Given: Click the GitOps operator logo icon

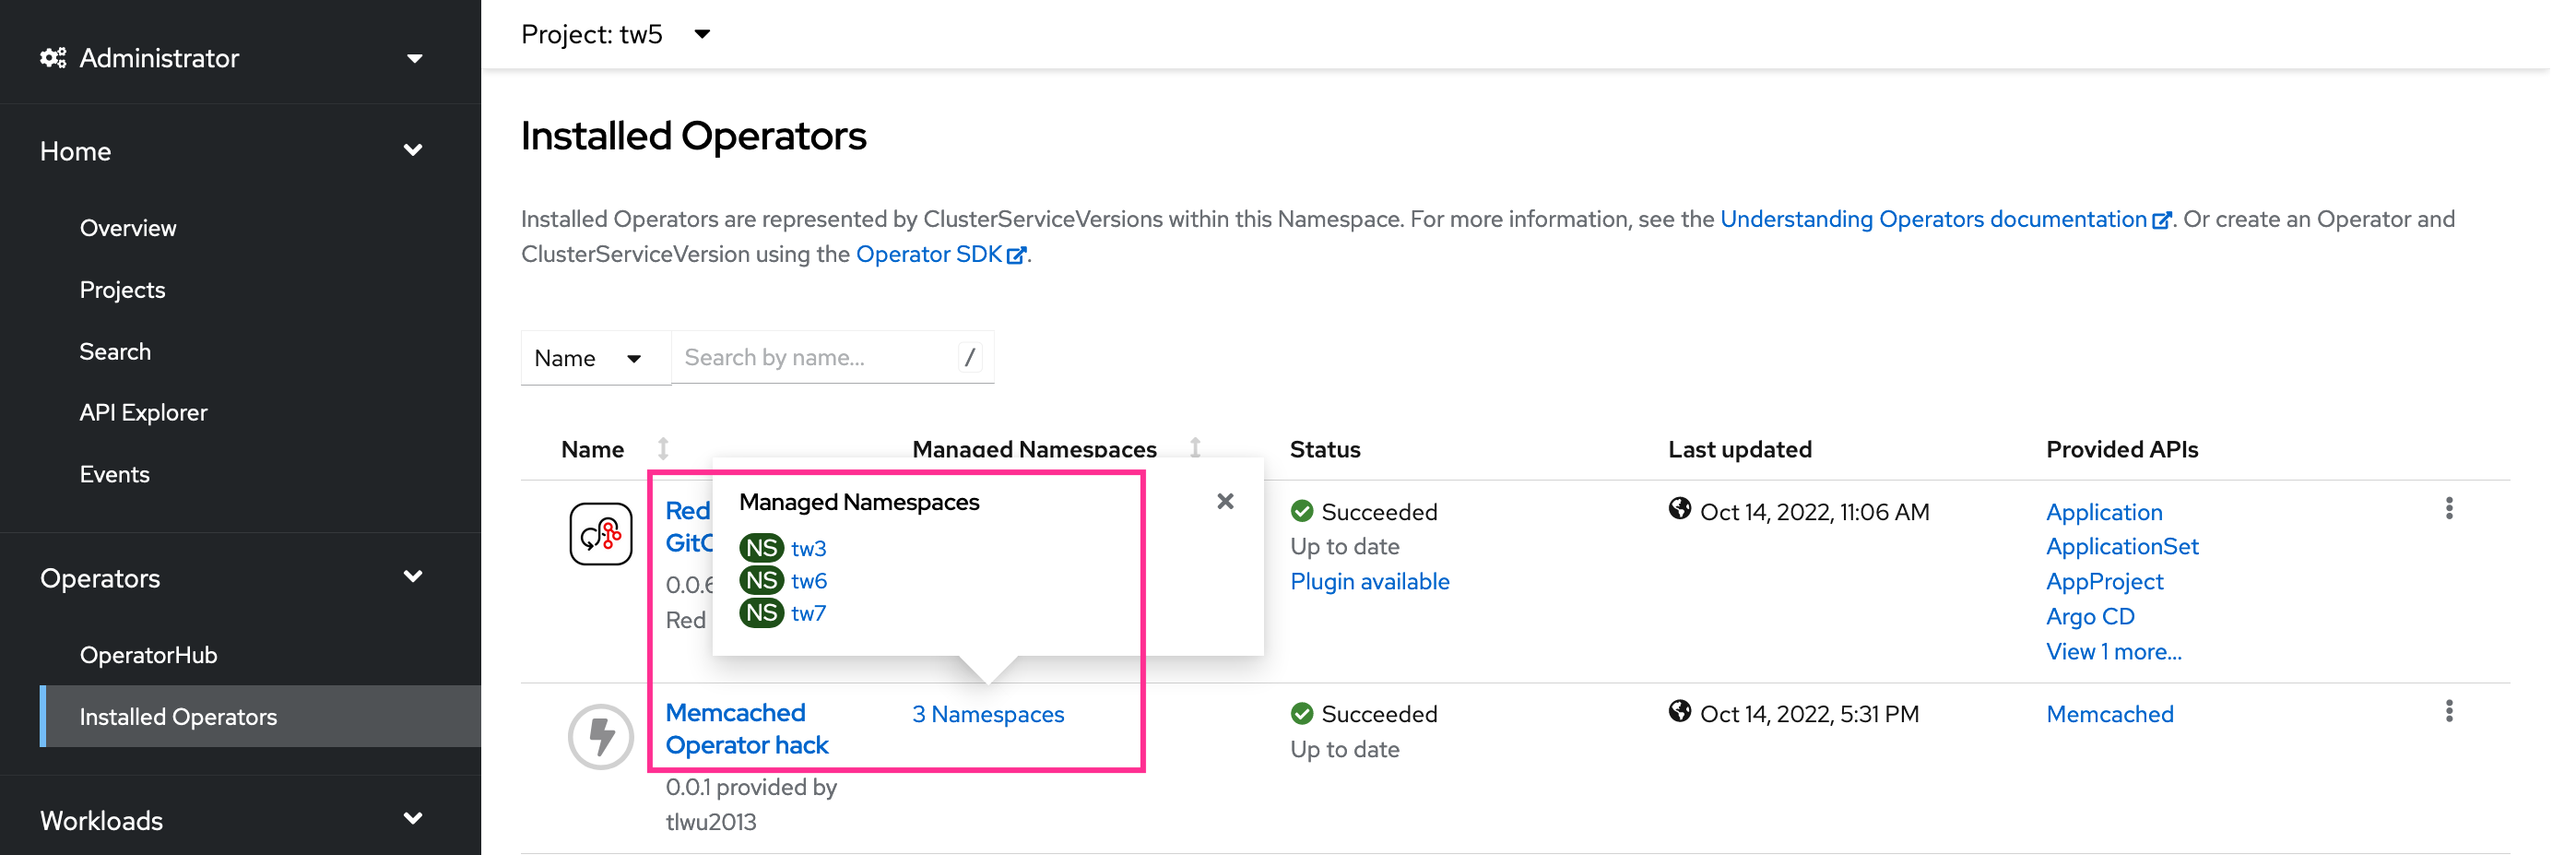Looking at the screenshot, I should (601, 534).
